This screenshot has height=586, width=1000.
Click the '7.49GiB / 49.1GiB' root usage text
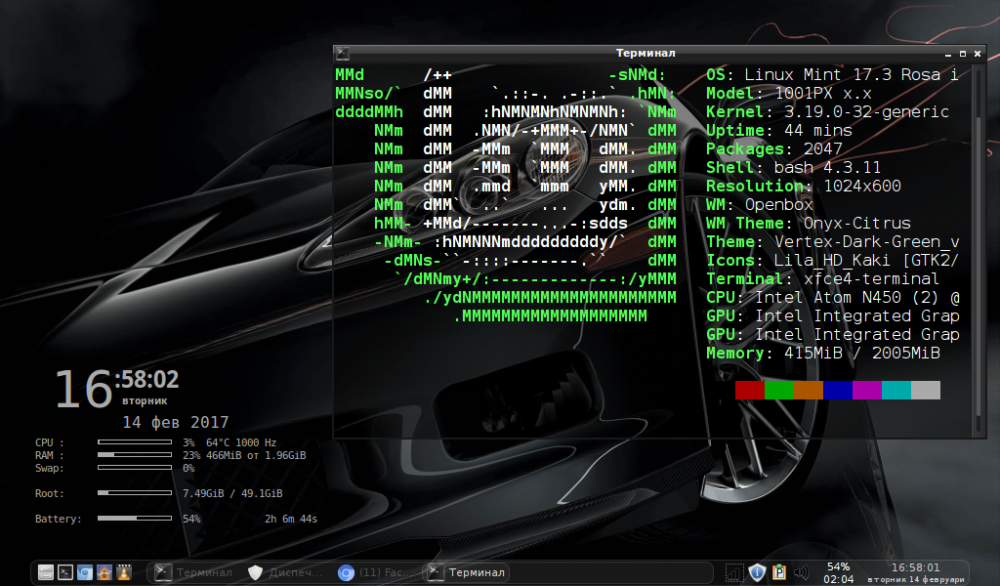coord(232,494)
